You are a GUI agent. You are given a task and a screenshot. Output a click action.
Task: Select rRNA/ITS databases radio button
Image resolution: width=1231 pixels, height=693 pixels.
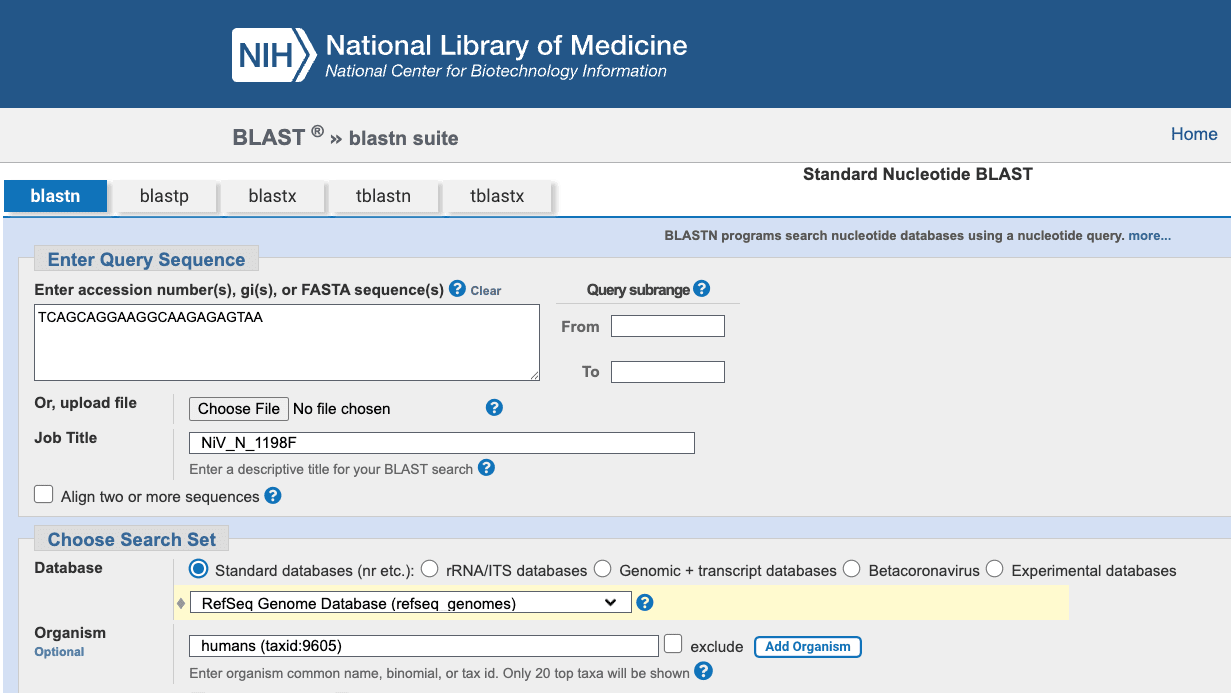(x=429, y=569)
